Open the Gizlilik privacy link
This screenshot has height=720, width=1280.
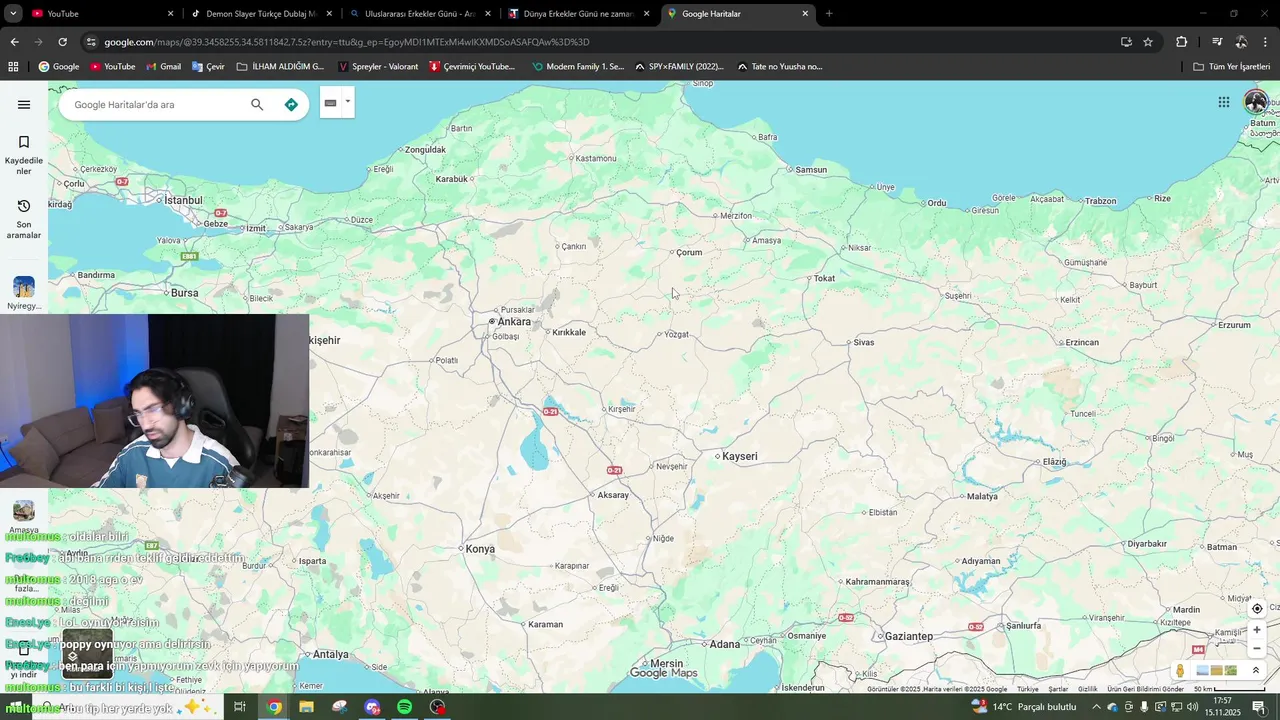click(1087, 689)
